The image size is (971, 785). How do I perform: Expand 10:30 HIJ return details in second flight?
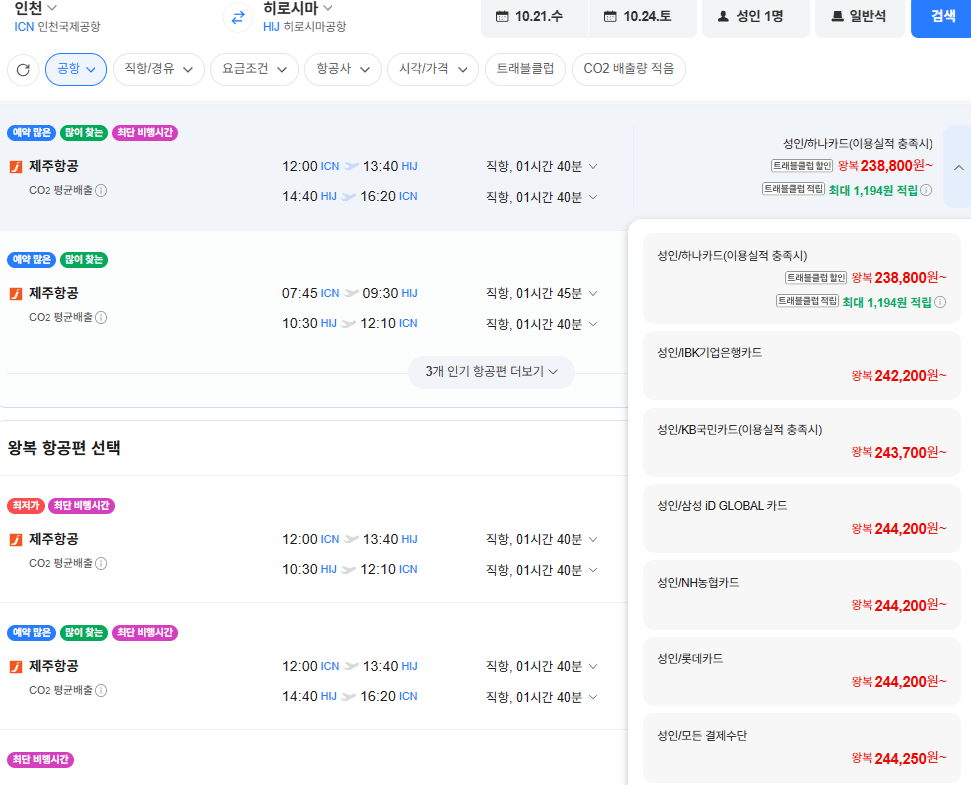pos(593,324)
